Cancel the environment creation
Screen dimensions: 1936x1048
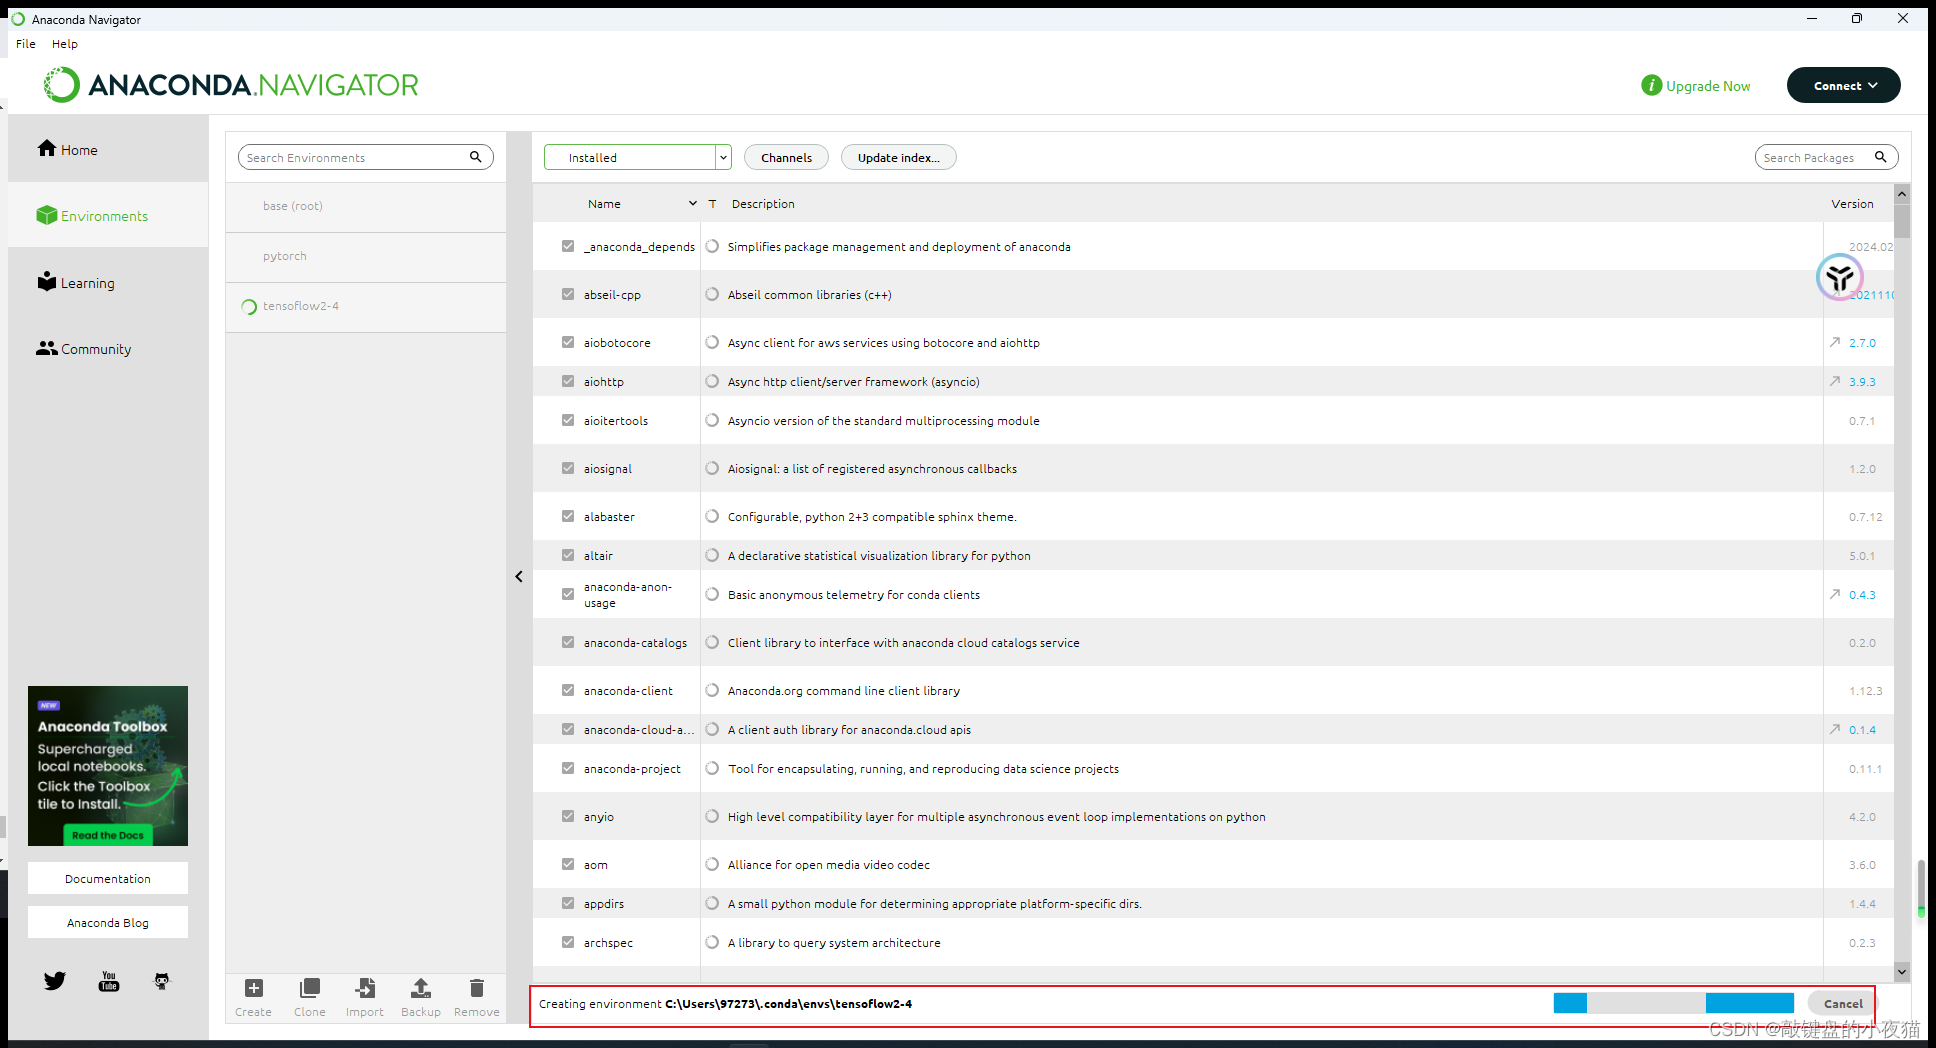(x=1843, y=1003)
